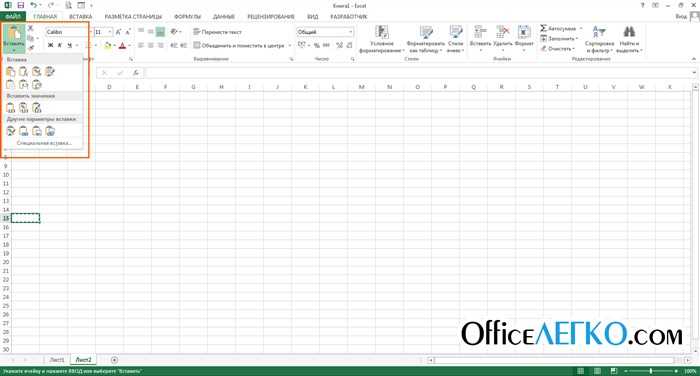Switch to РАЗМЕТКА СТРАНИЦЫ tab
Viewport: 700px width, 376px height.
[x=133, y=17]
